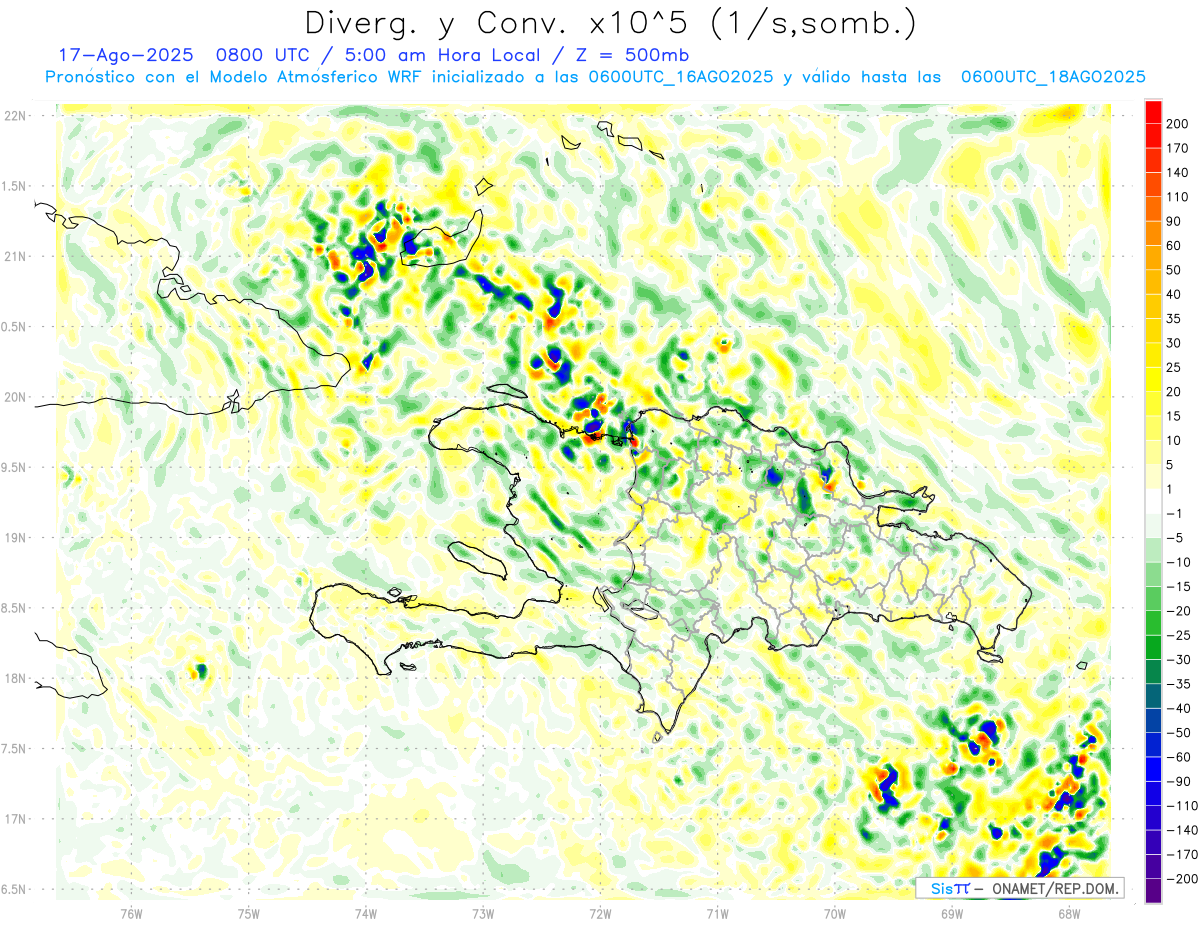Click the "76W" longitude label
The image size is (1200, 927).
[131, 912]
